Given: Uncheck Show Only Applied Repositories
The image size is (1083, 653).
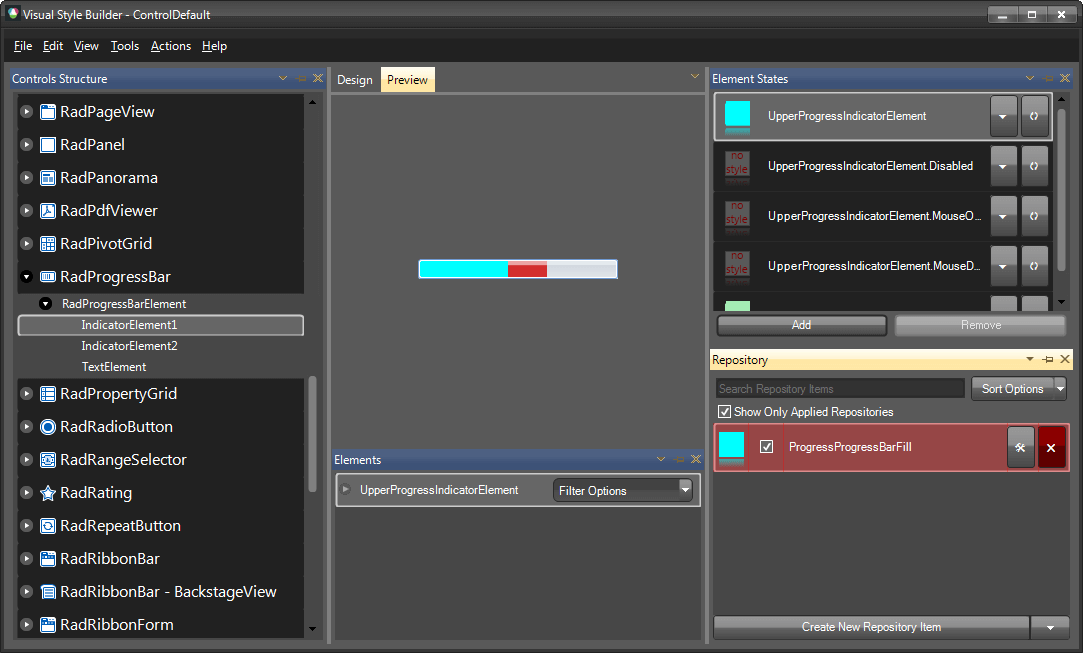Looking at the screenshot, I should (x=724, y=411).
